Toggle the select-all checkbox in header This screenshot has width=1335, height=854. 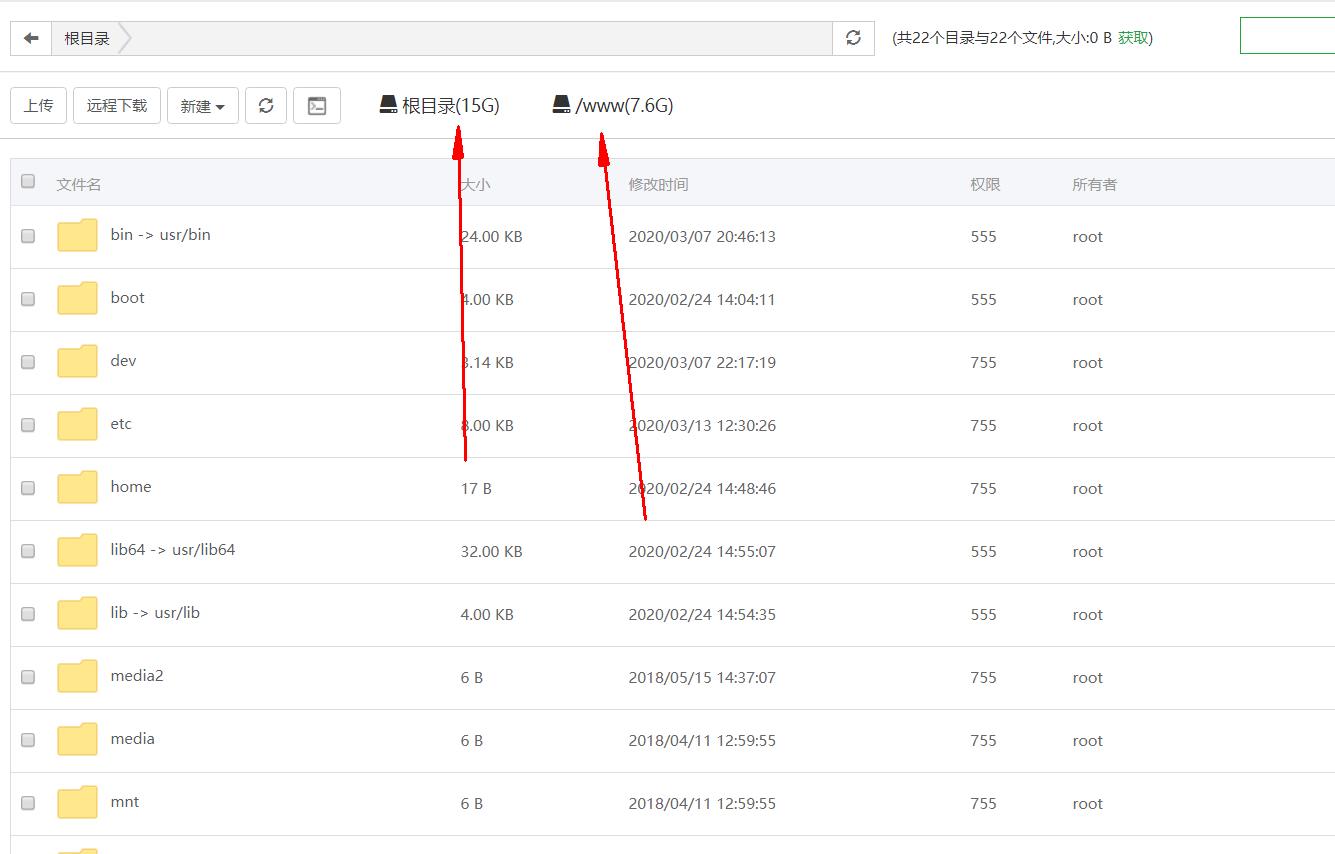[x=28, y=181]
